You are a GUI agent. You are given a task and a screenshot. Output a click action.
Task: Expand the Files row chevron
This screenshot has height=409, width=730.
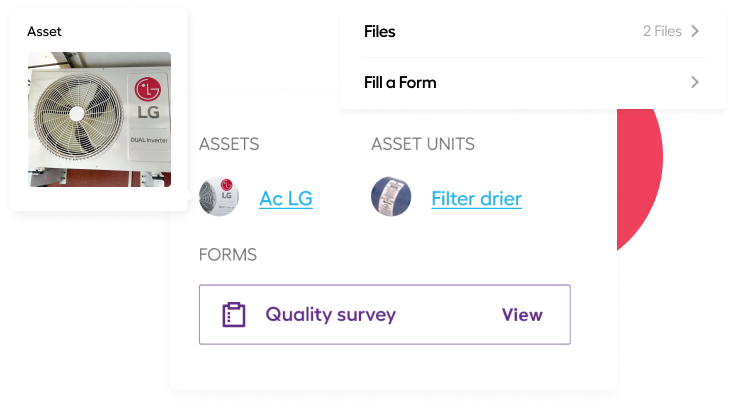click(x=695, y=31)
